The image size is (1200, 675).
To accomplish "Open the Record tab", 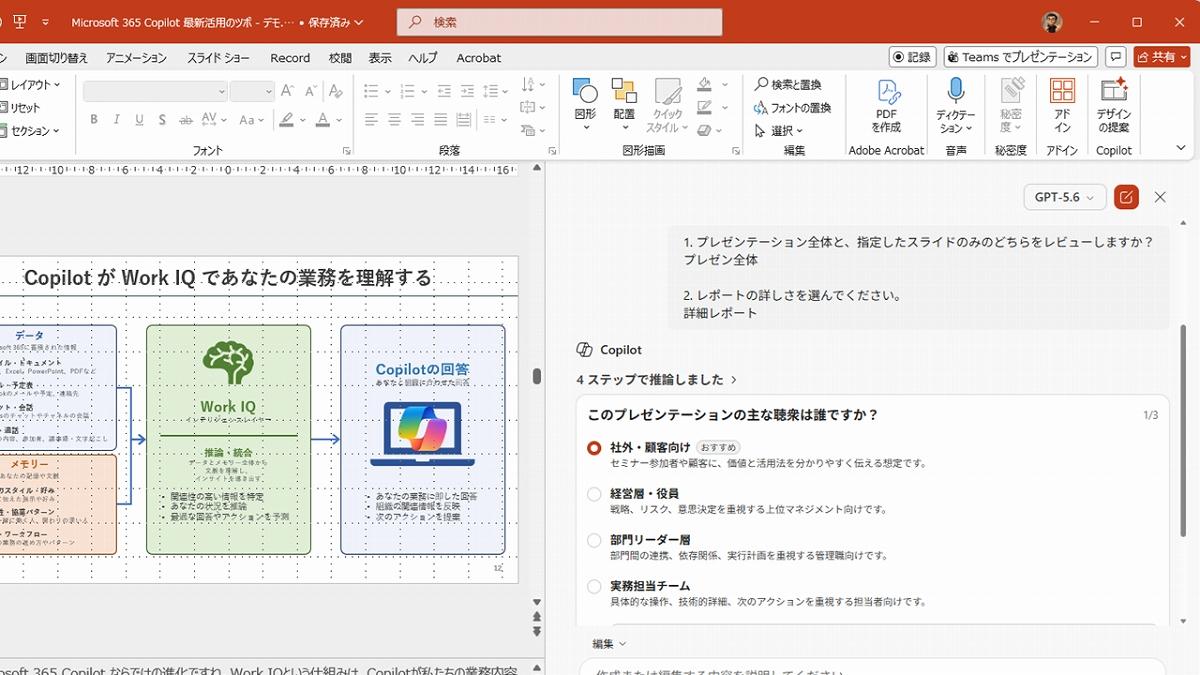I will coord(290,58).
